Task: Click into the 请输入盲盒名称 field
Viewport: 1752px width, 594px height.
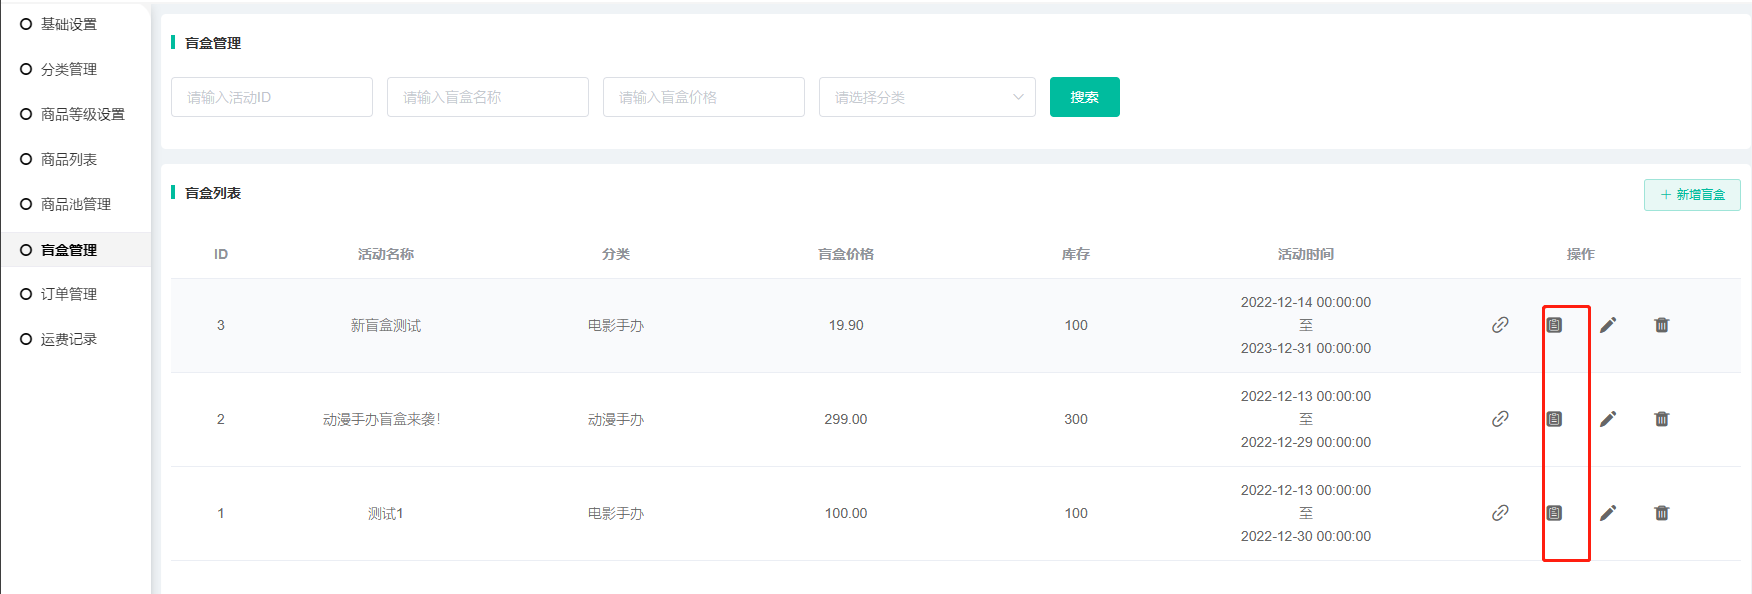Action: tap(487, 97)
